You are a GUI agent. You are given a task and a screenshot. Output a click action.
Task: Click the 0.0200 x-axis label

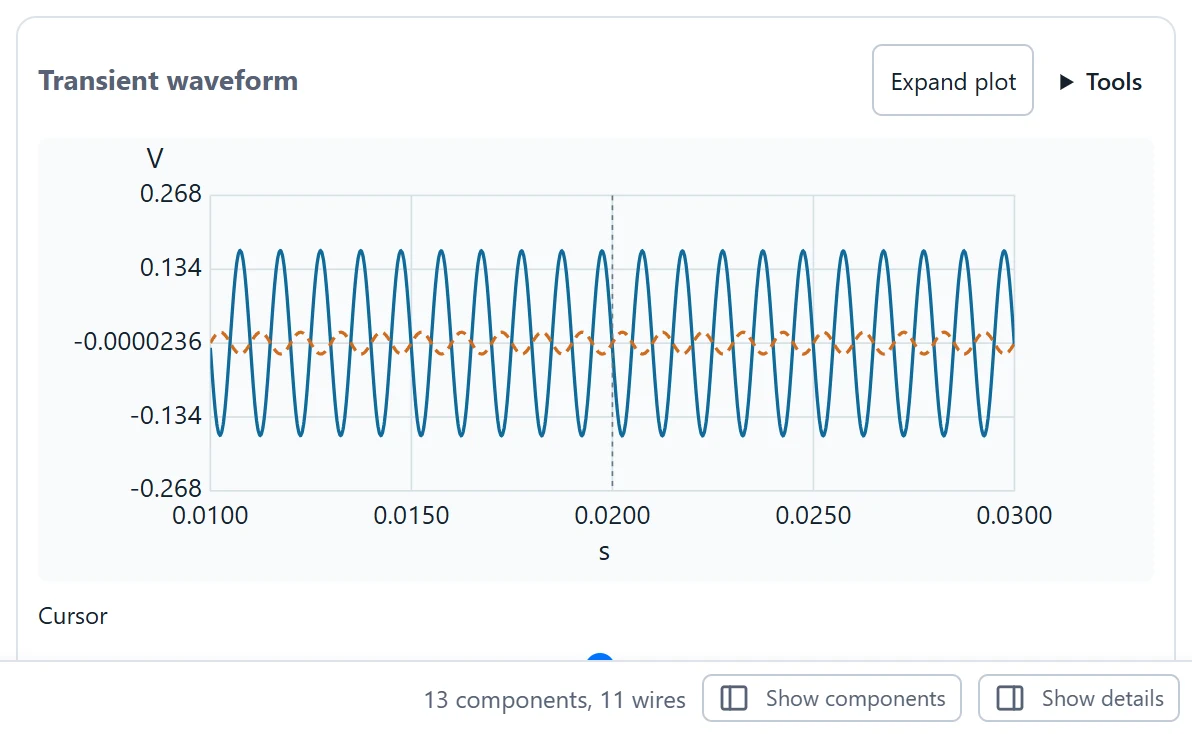point(612,516)
